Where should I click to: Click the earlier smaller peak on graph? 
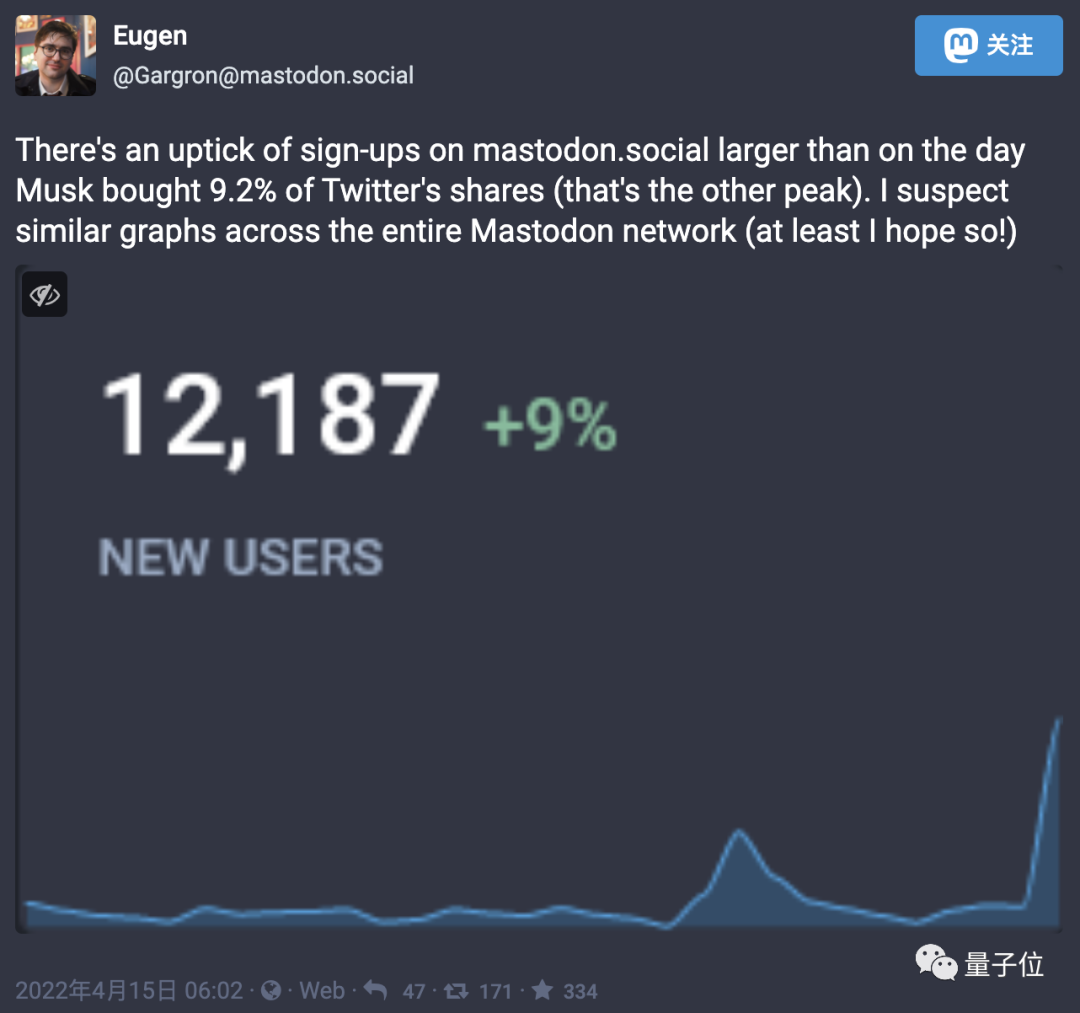(739, 833)
